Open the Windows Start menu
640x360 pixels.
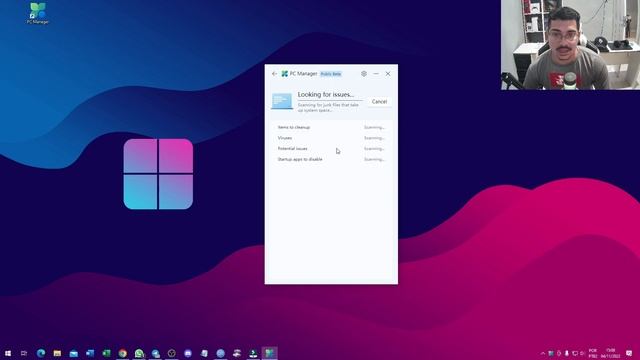(8, 353)
